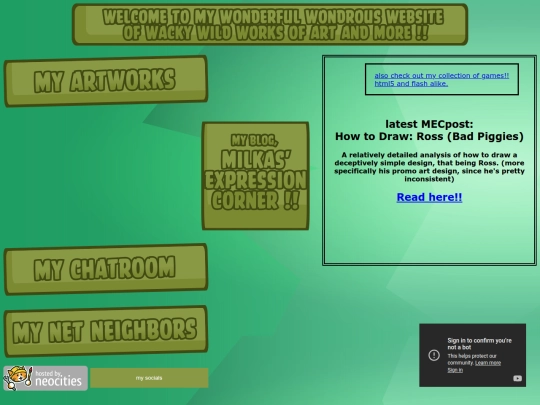
Task: Click the post description paragraph about Ross
Action: (429, 167)
